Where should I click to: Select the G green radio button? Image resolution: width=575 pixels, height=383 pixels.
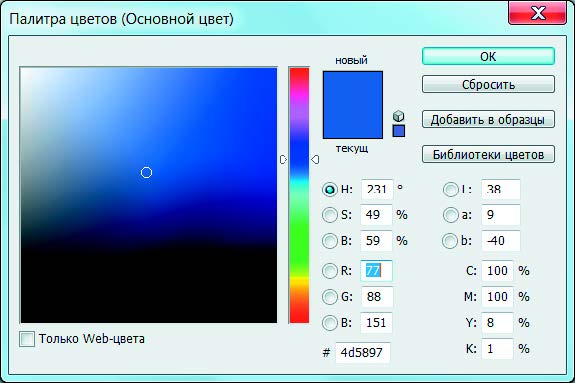click(x=330, y=297)
